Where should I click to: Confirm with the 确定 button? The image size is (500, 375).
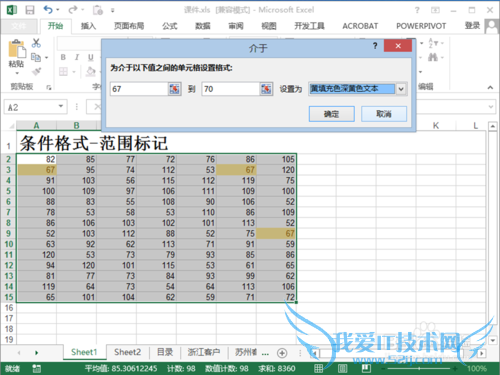[x=332, y=114]
